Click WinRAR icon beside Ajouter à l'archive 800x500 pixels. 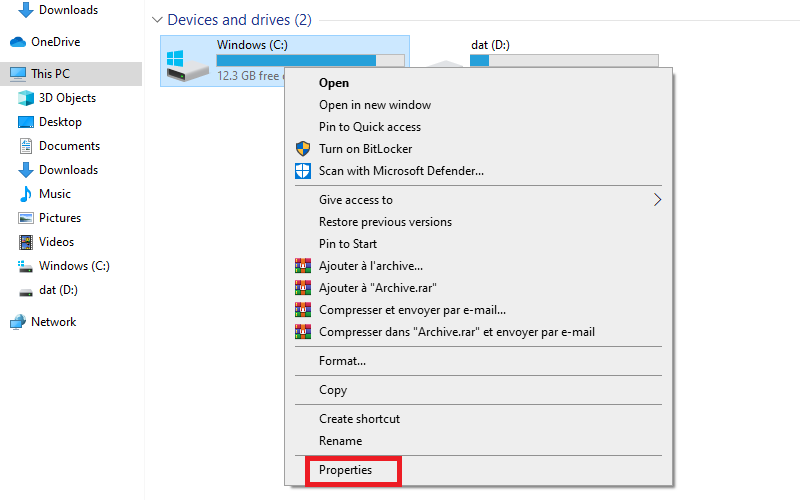[x=303, y=266]
